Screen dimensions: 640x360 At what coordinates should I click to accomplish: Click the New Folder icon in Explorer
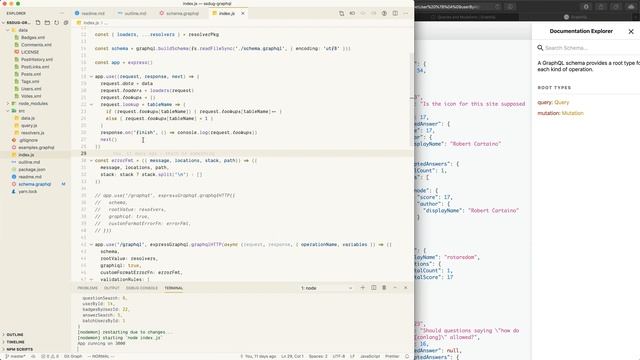[47, 23]
